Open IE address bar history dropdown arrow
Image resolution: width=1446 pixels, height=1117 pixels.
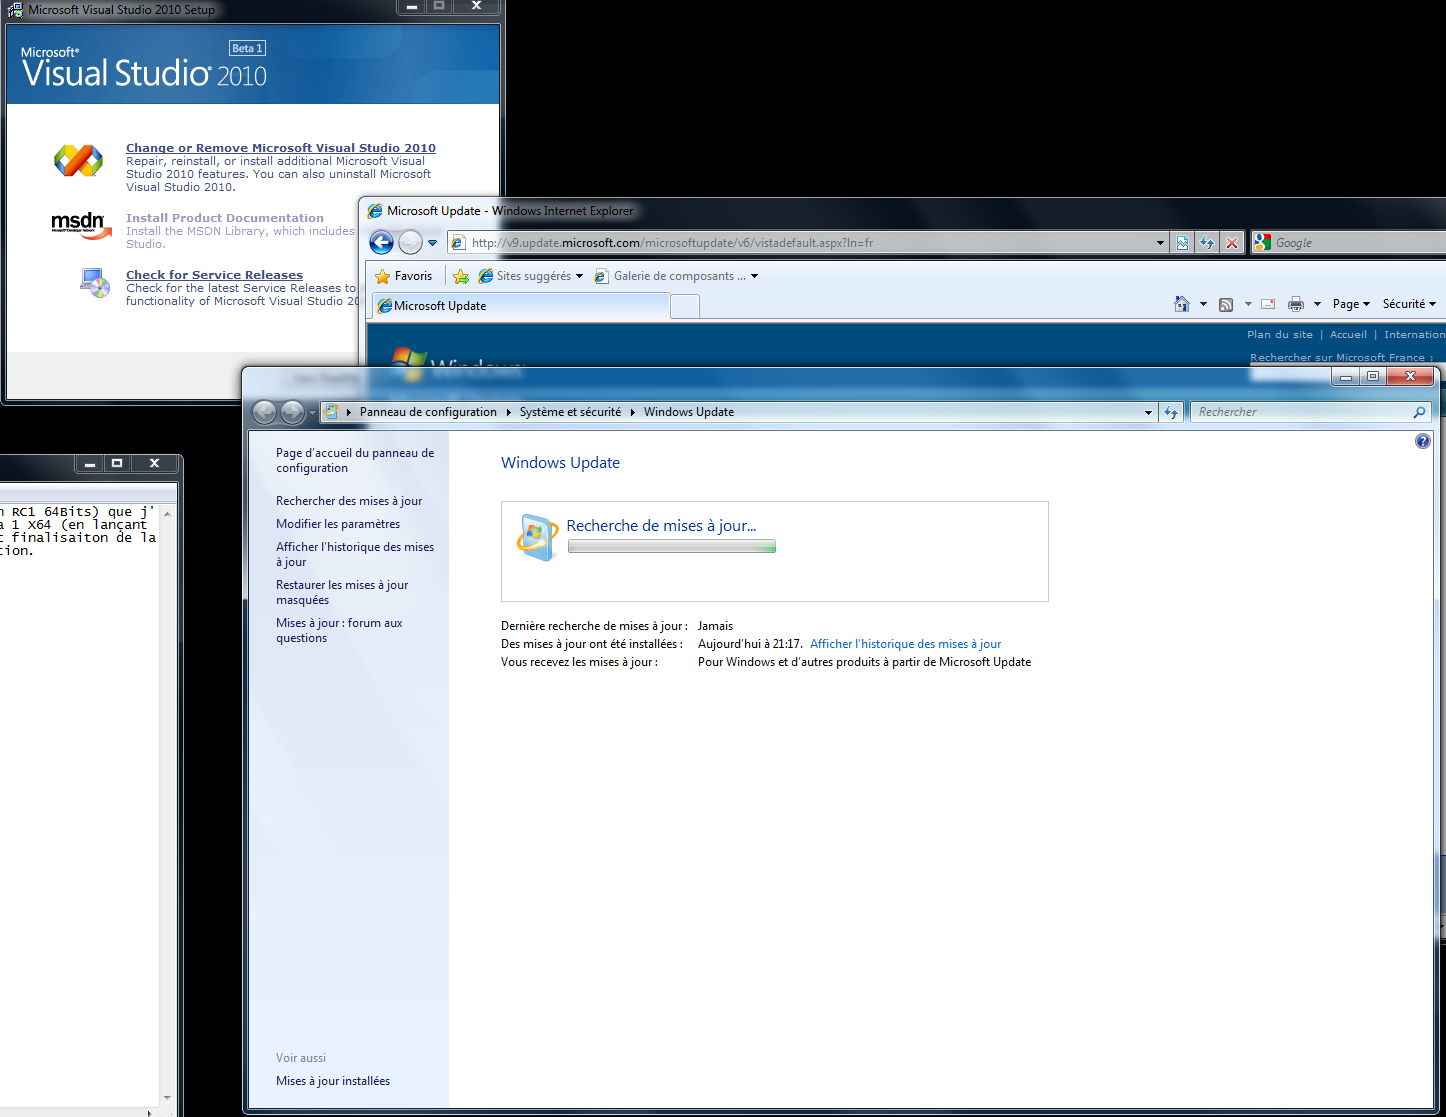pyautogui.click(x=1160, y=243)
